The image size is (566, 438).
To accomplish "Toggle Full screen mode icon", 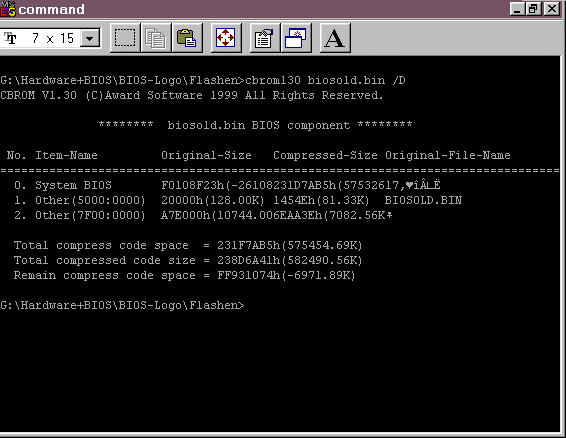I will 226,38.
